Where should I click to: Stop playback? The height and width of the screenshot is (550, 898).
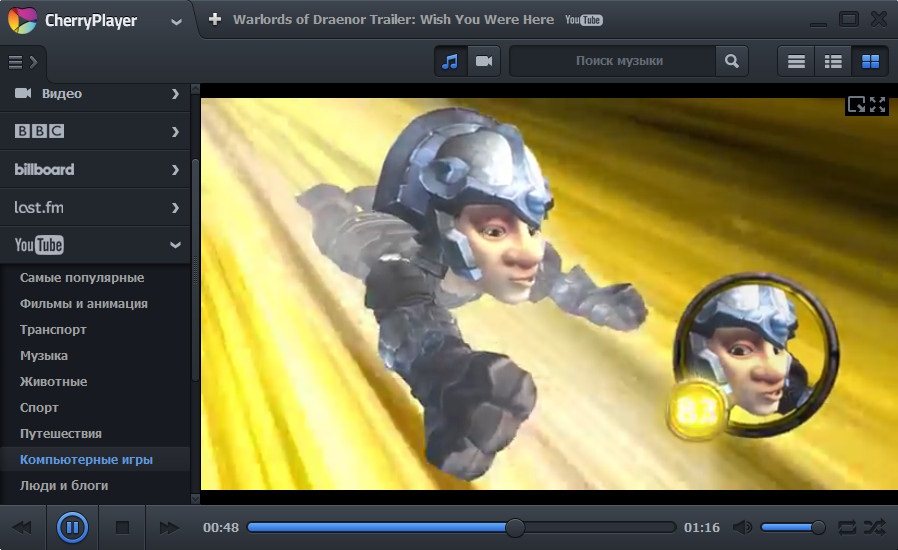[122, 527]
